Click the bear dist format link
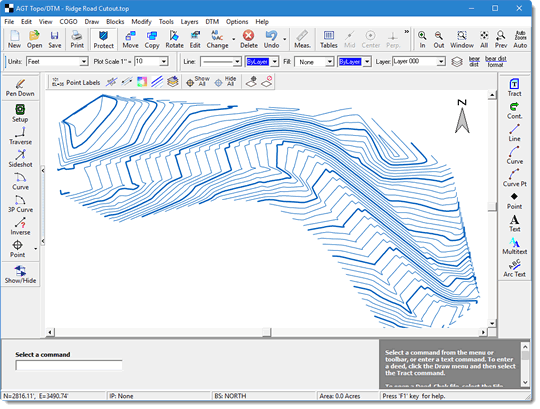540x409 pixels. tap(496, 62)
